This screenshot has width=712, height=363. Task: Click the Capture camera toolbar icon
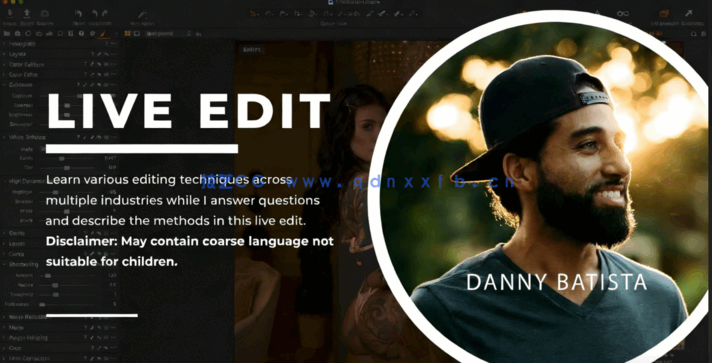coord(45,14)
